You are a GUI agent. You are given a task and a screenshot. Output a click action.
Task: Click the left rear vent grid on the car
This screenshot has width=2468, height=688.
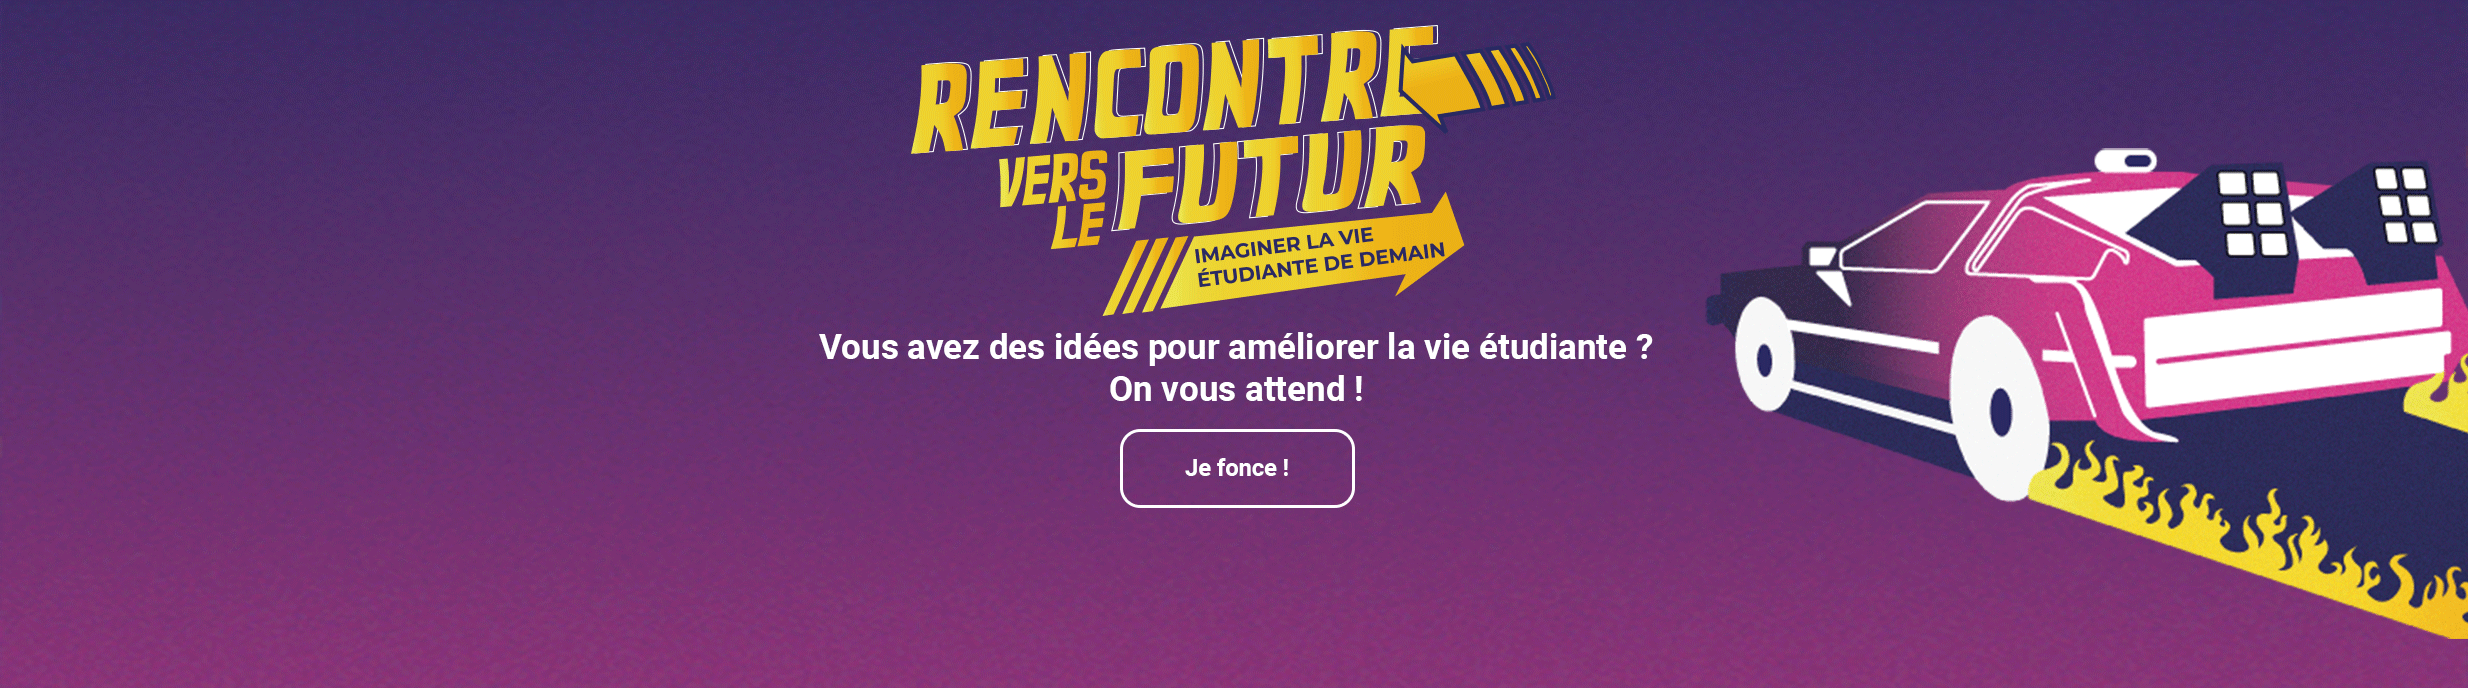(x=2252, y=213)
